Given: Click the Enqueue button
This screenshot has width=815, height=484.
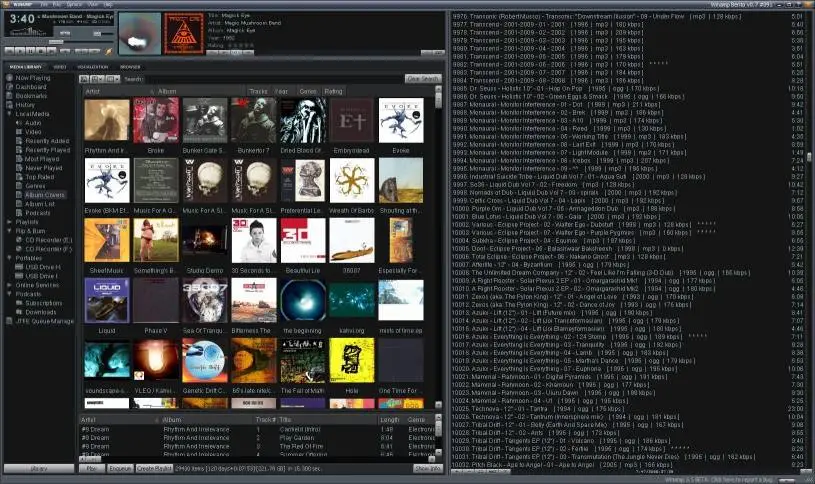Looking at the screenshot, I should (x=120, y=468).
